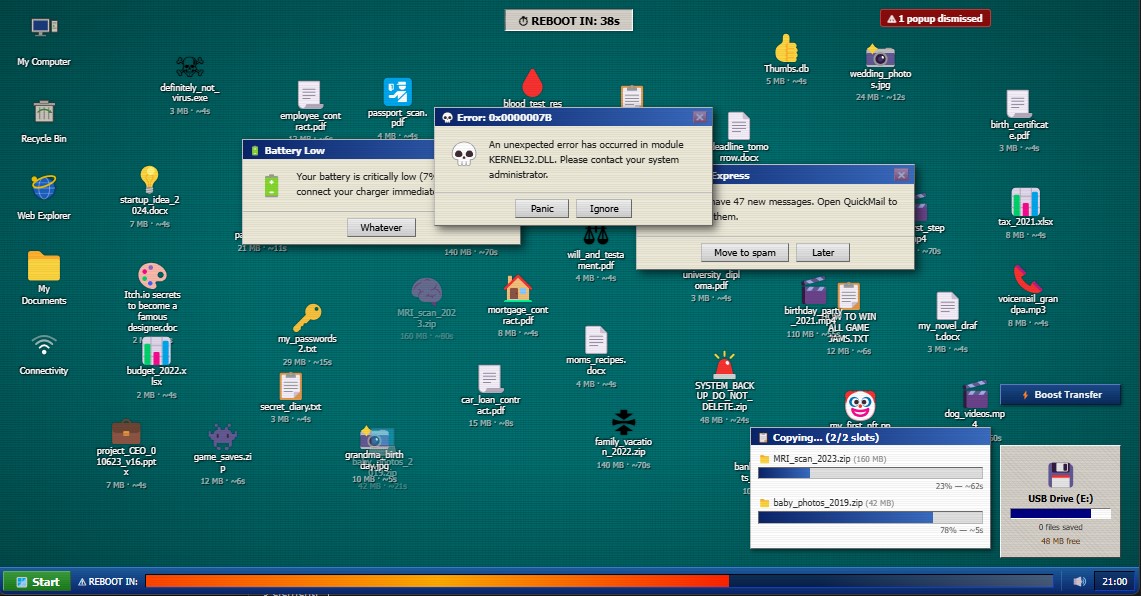Click the USB Drive (E:) floppy icon

[x=1060, y=474]
